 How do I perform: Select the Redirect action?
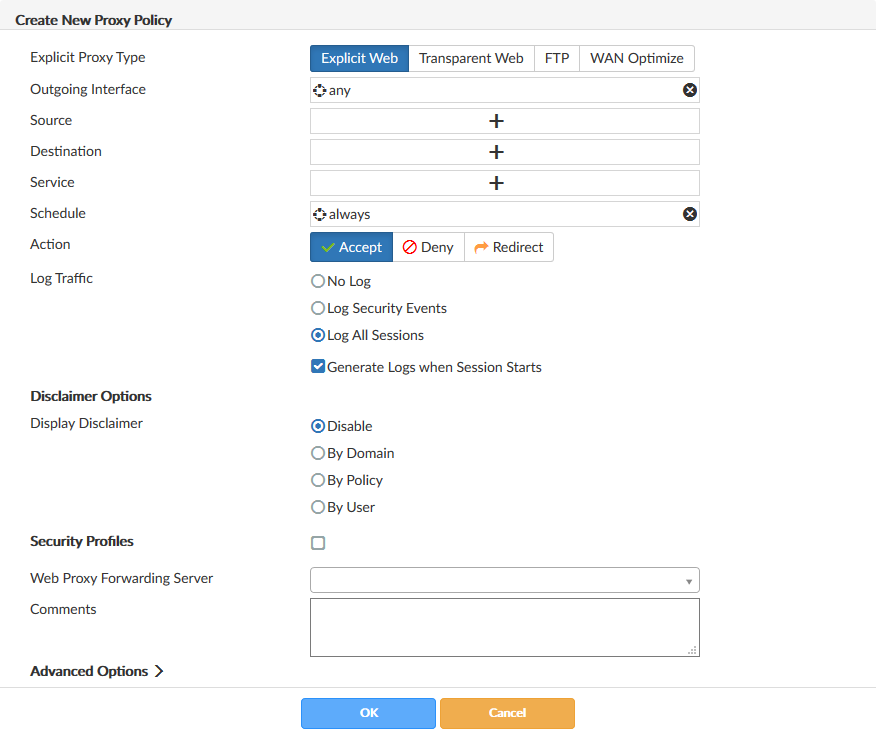coord(508,247)
